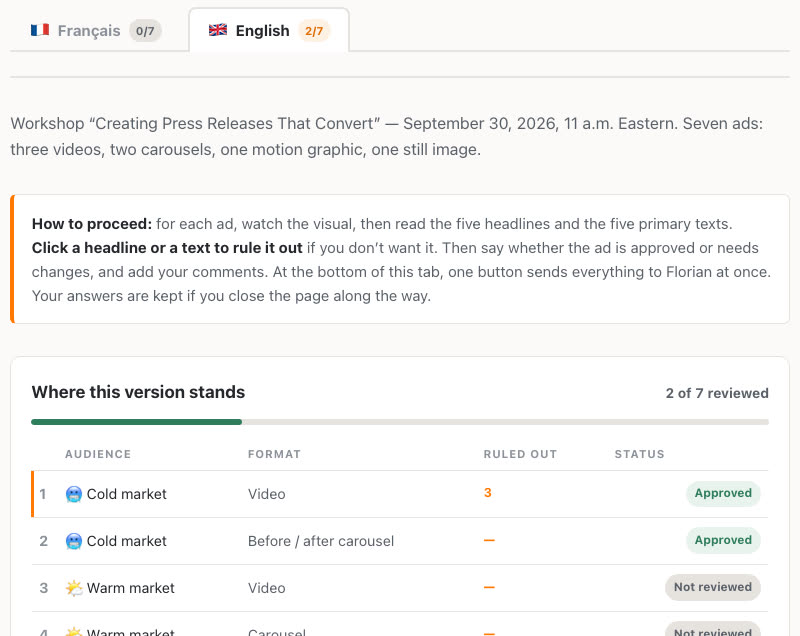Click the AUDIENCE column header
The height and width of the screenshot is (636, 800).
tap(98, 454)
